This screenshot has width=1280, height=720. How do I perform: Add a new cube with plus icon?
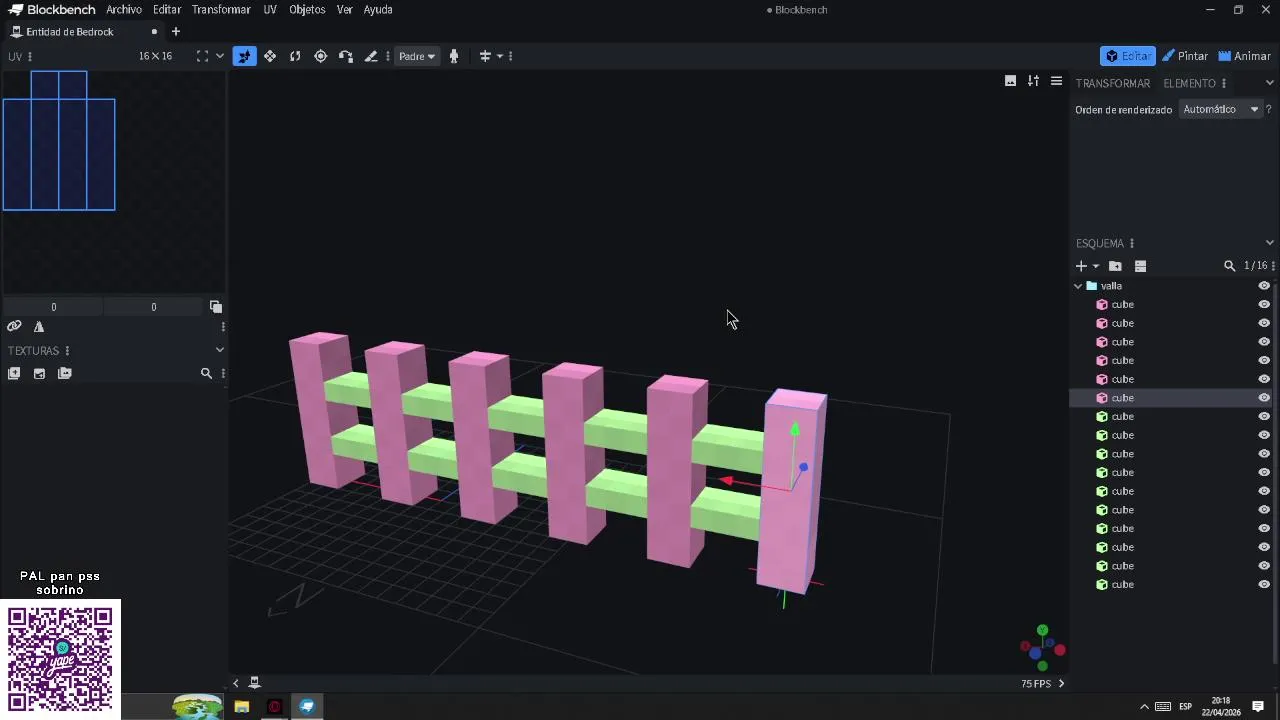1081,266
